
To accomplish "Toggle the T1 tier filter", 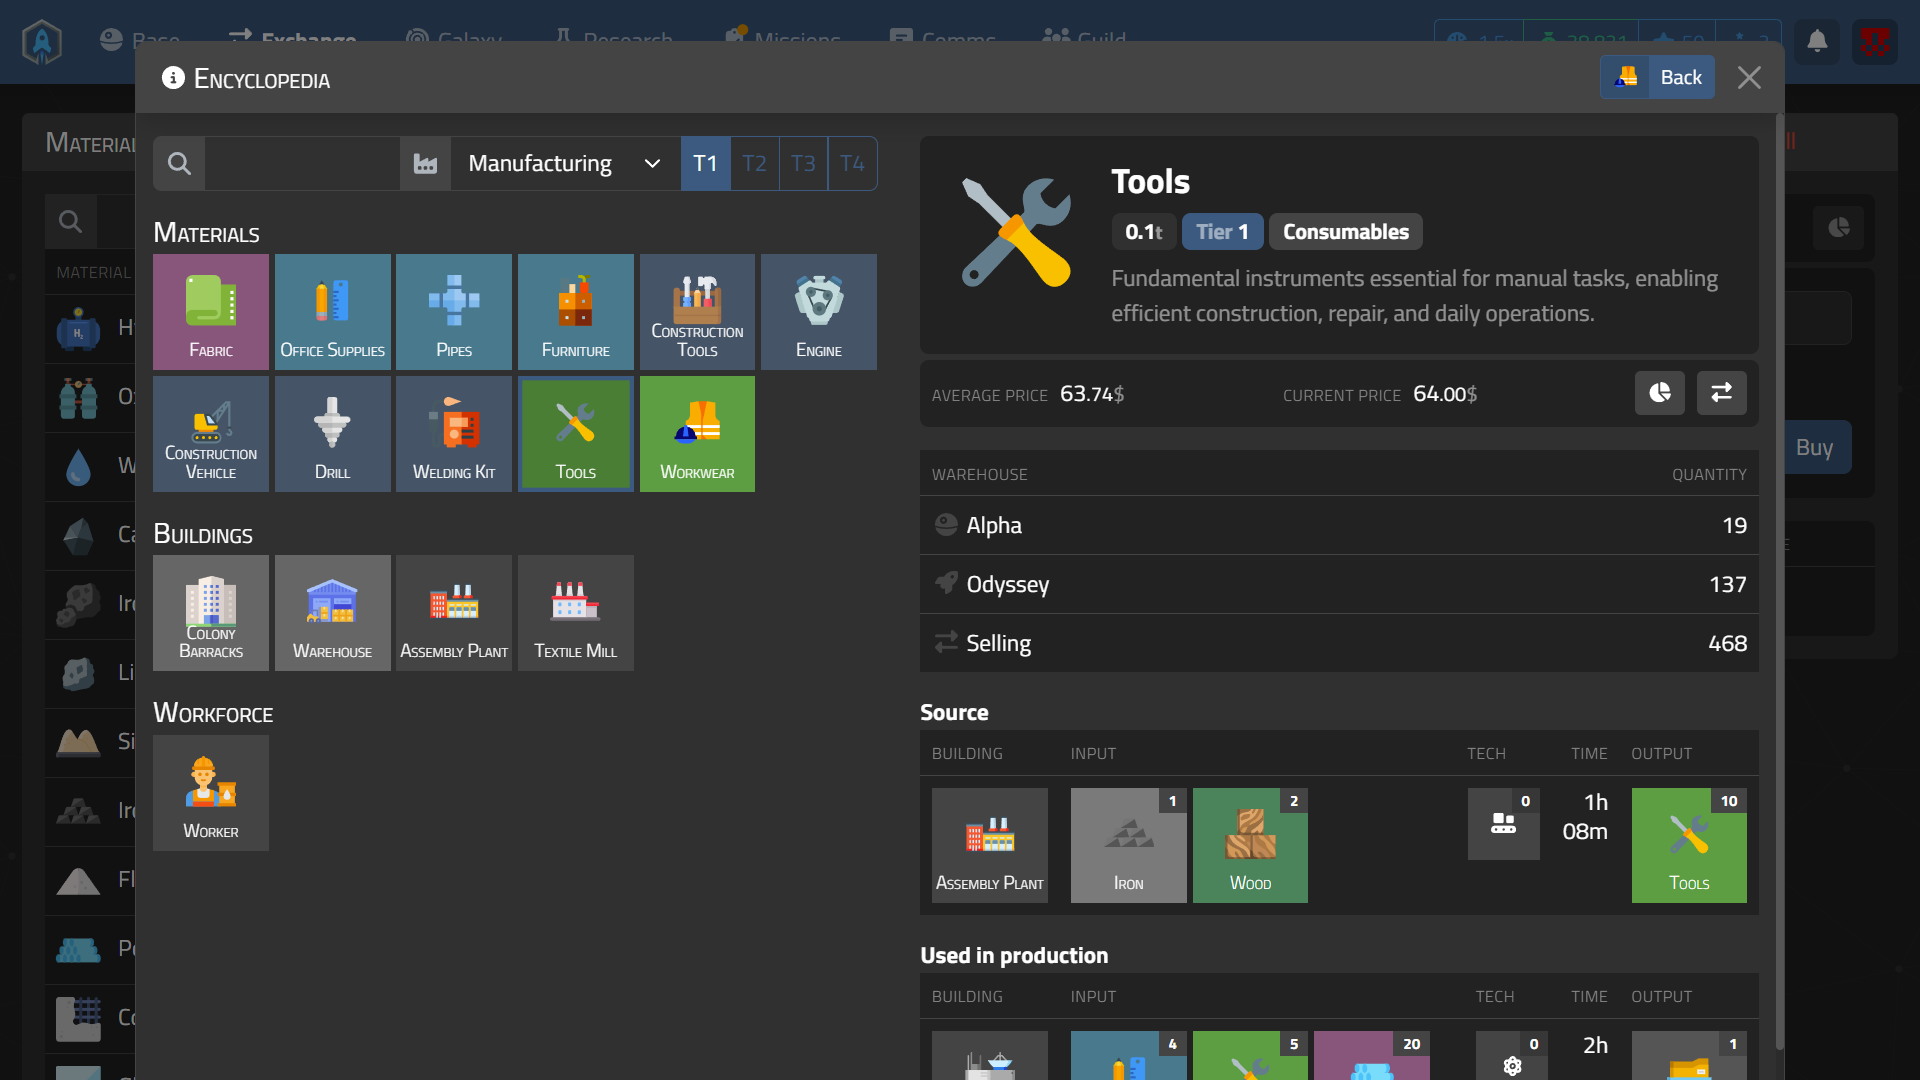I will 705,163.
